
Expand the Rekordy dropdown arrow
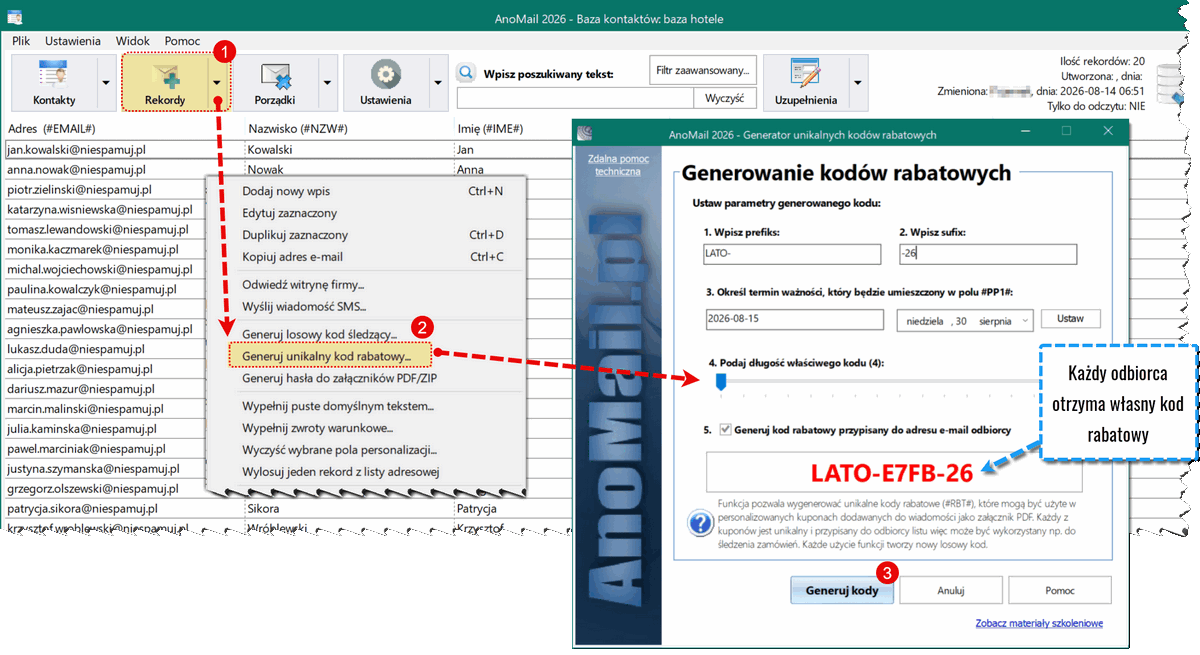point(218,83)
